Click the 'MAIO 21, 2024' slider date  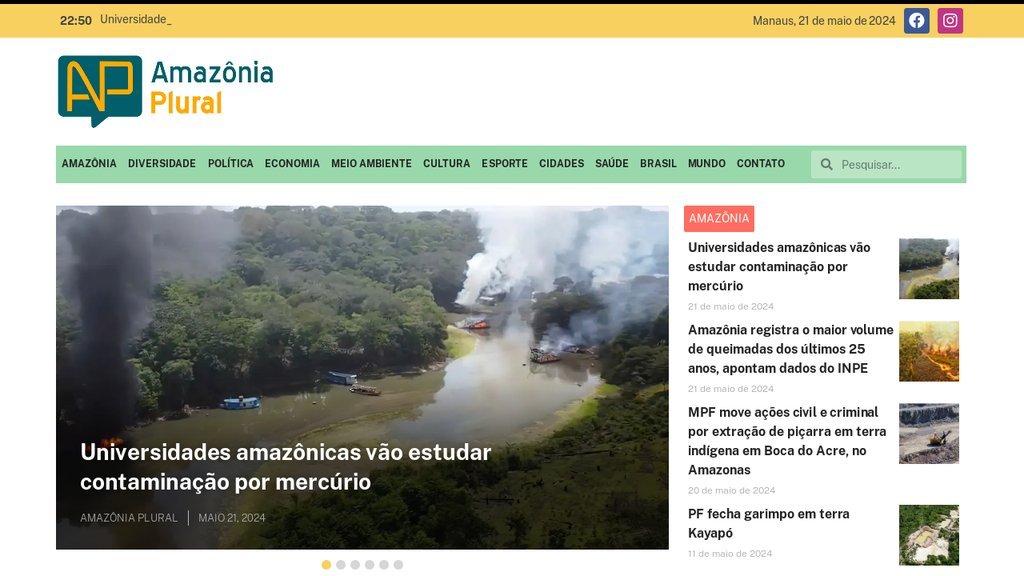232,518
